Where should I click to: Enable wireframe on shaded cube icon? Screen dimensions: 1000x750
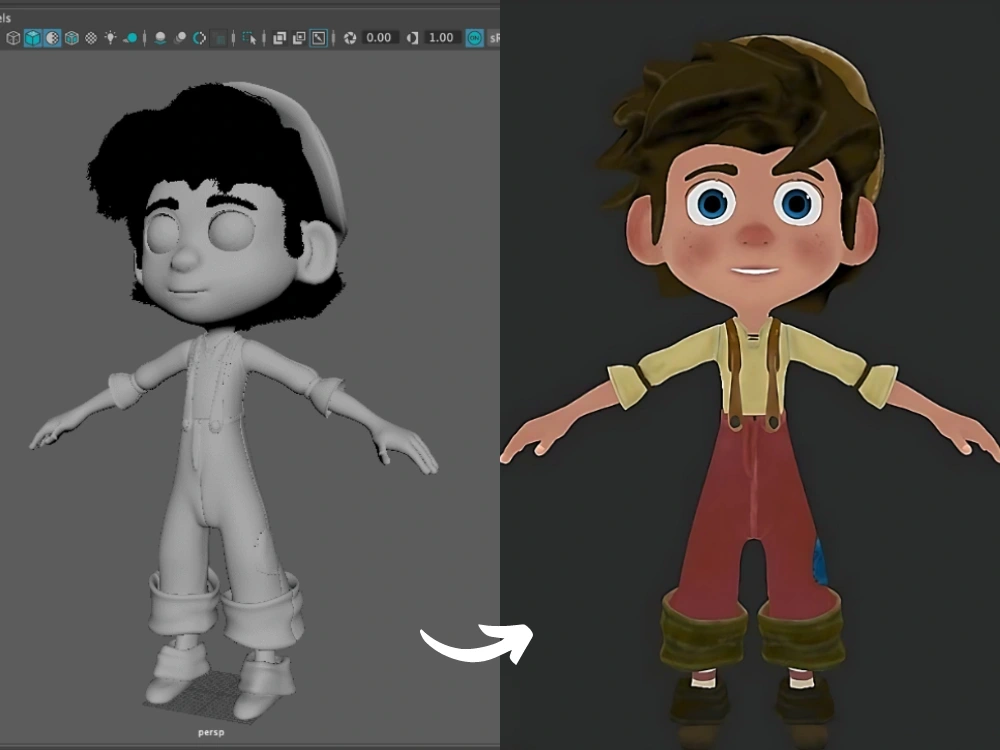pos(72,38)
